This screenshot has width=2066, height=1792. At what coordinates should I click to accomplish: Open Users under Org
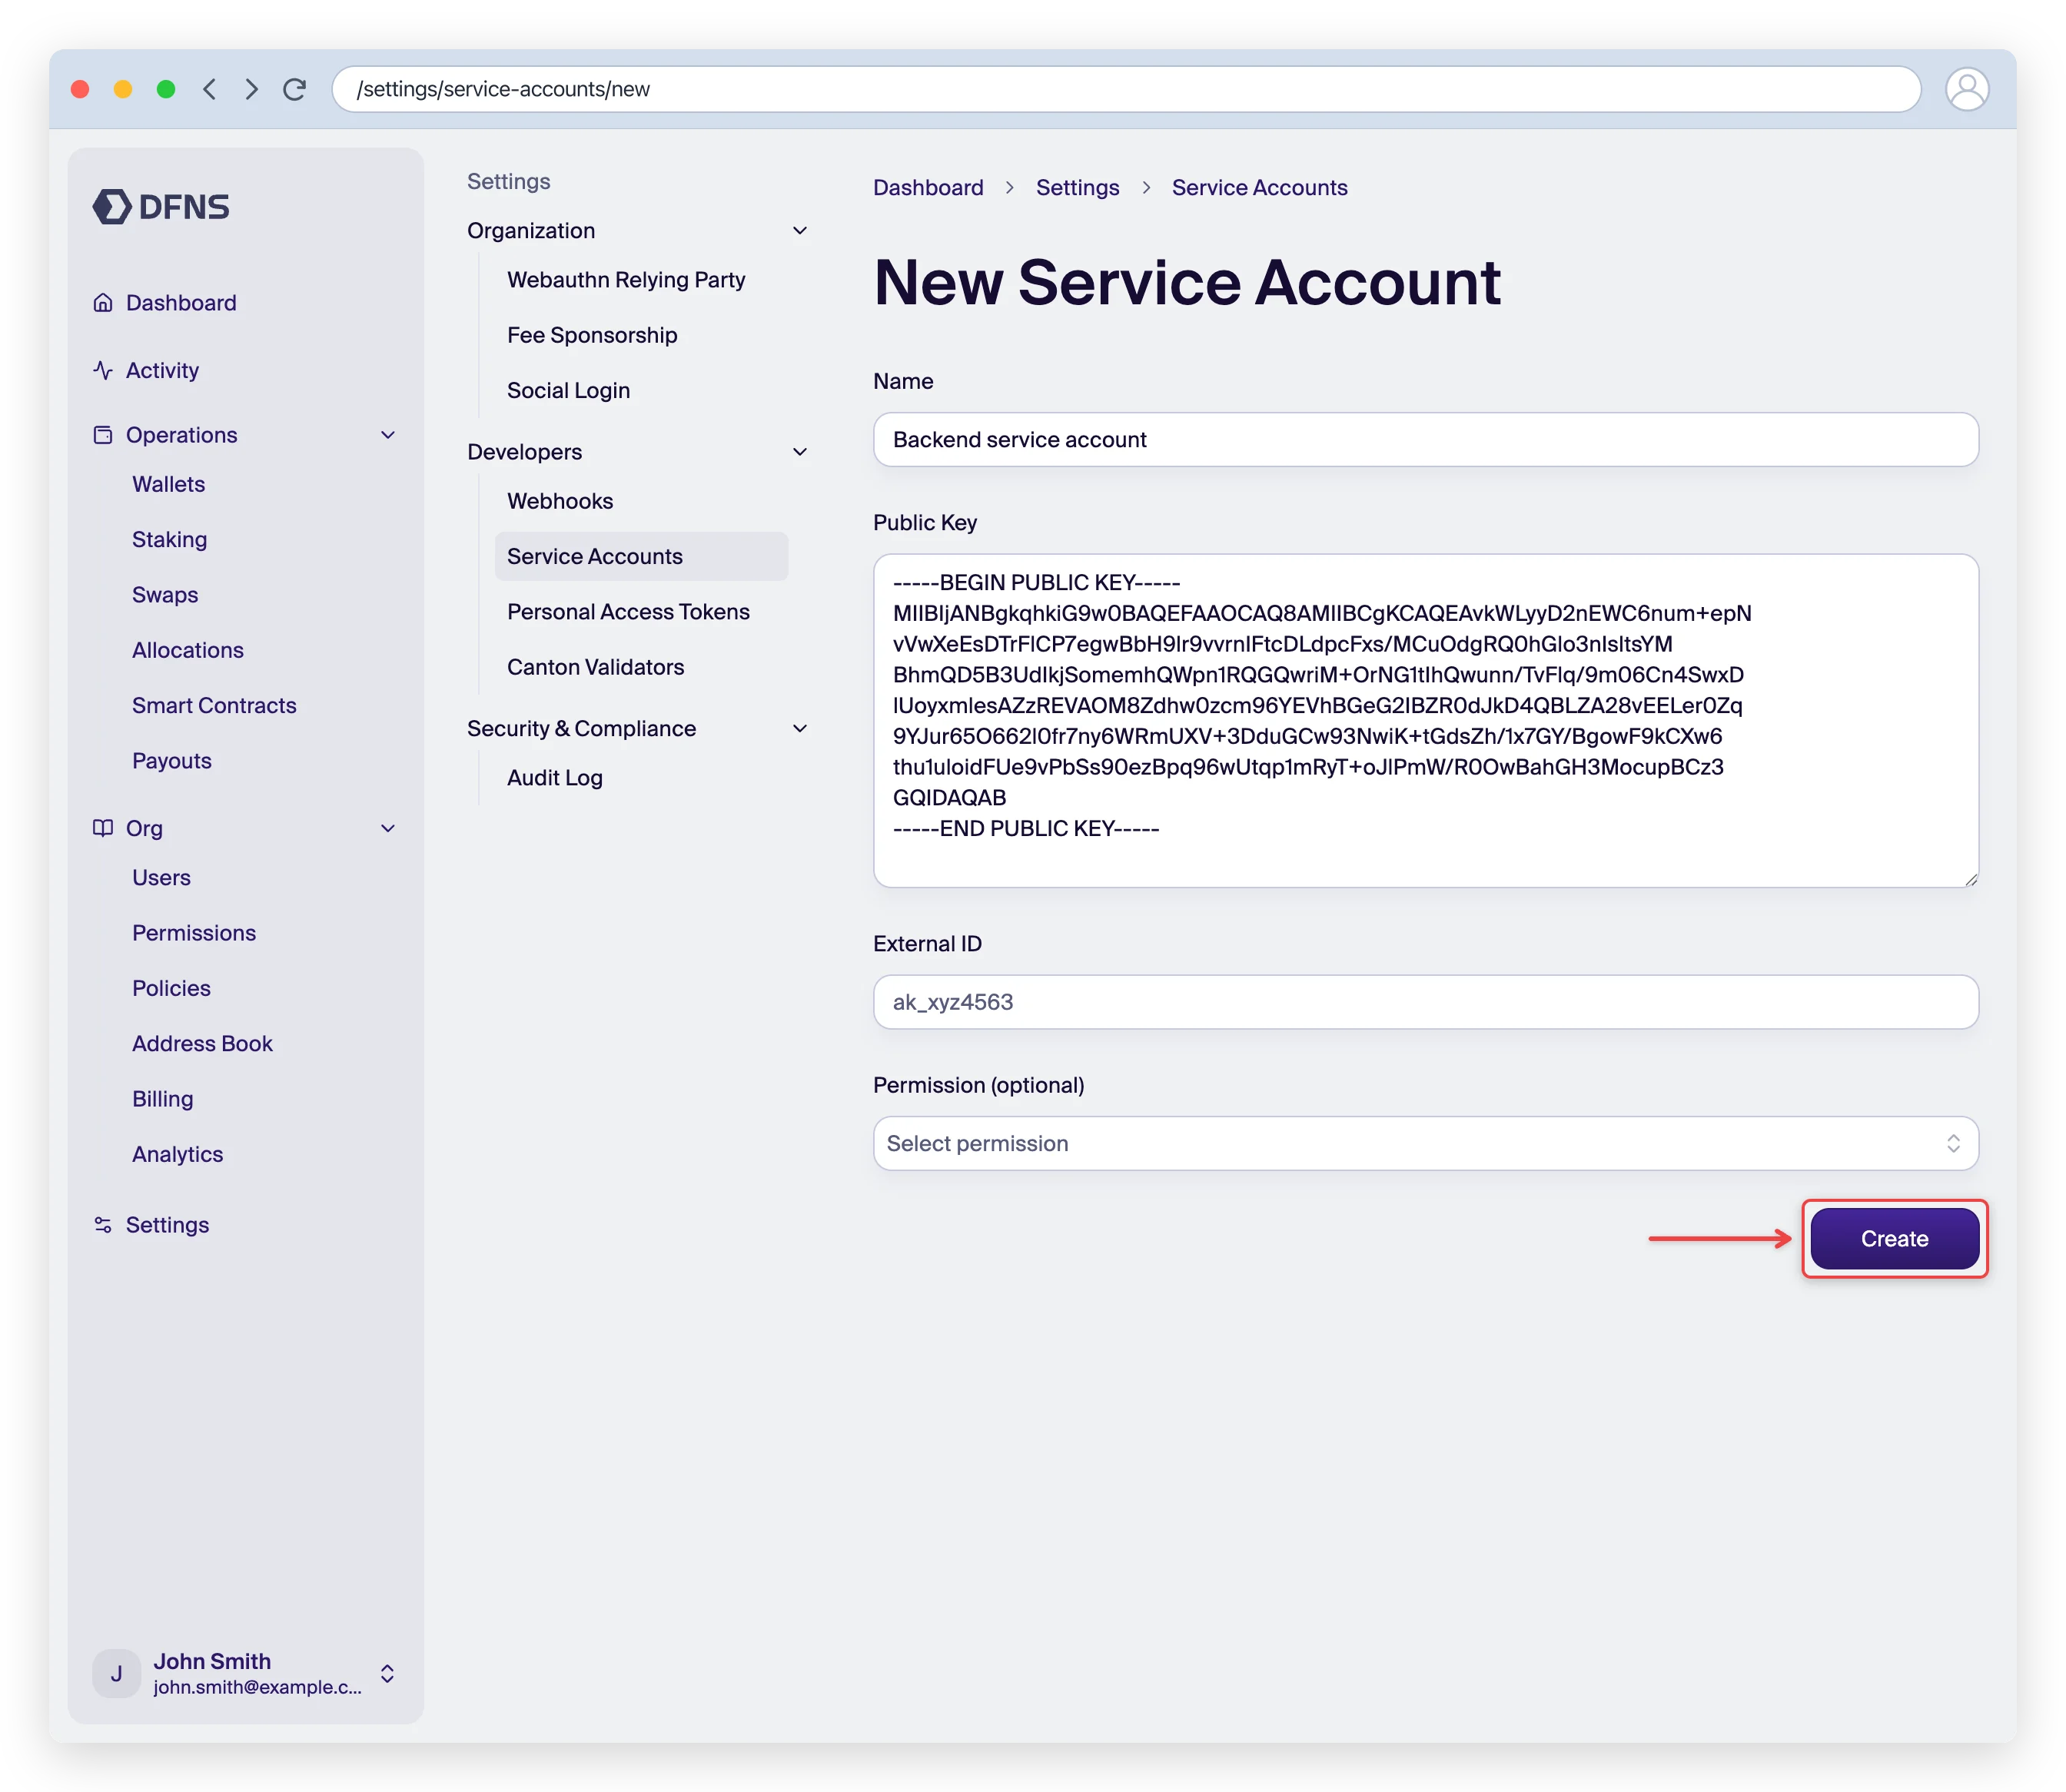point(162,878)
